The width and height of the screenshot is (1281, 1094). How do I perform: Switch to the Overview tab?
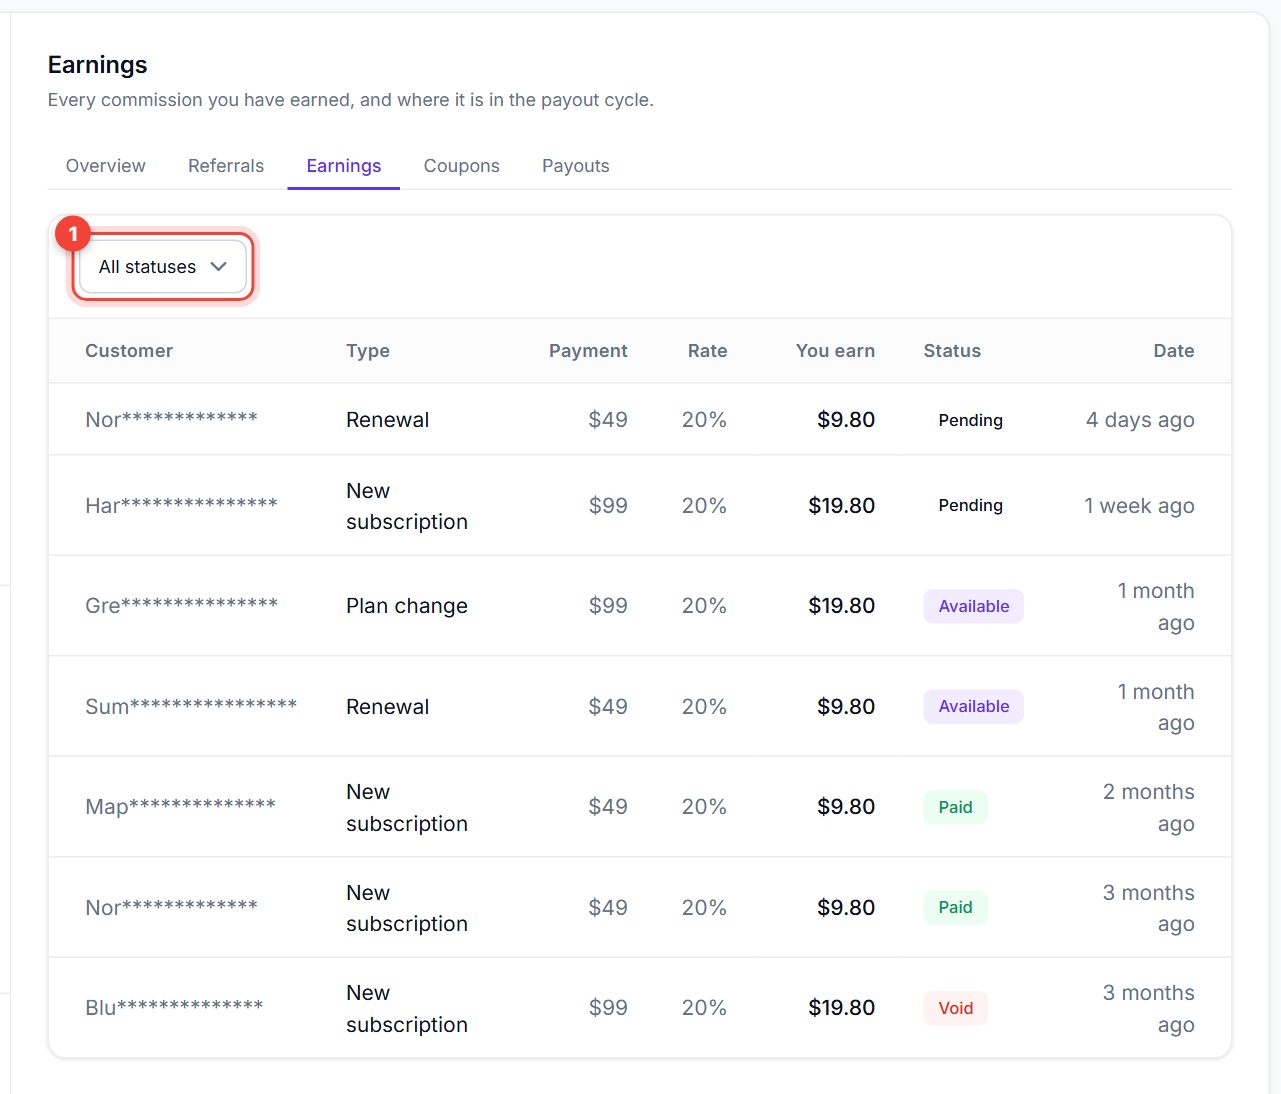[106, 166]
